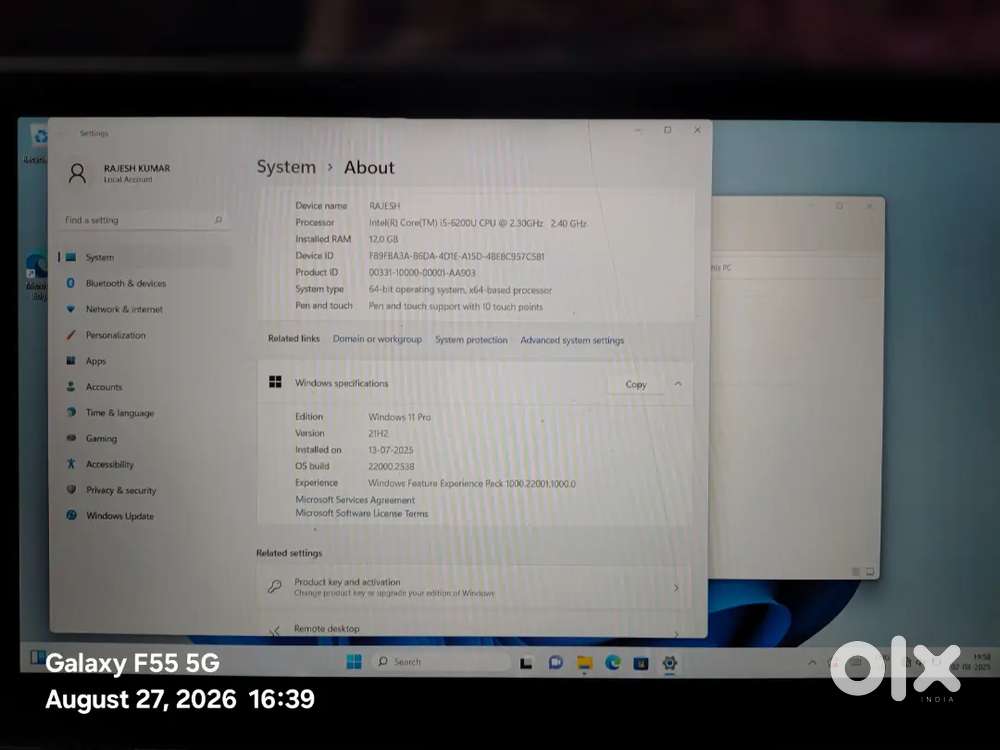This screenshot has width=1000, height=750.
Task: Open Microsoft Services Agreement link
Action: (355, 500)
